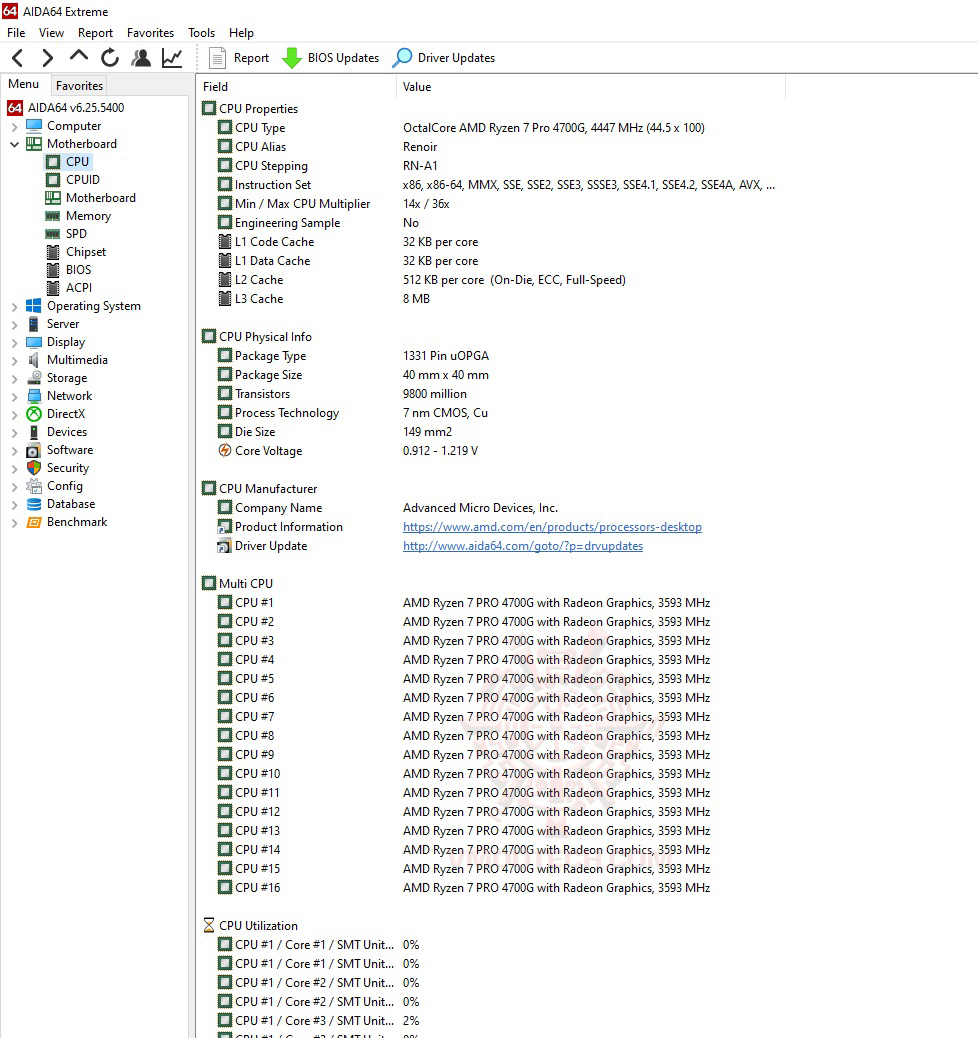Select Security in the sidebar
Screen dimensions: 978x1038
(57, 467)
